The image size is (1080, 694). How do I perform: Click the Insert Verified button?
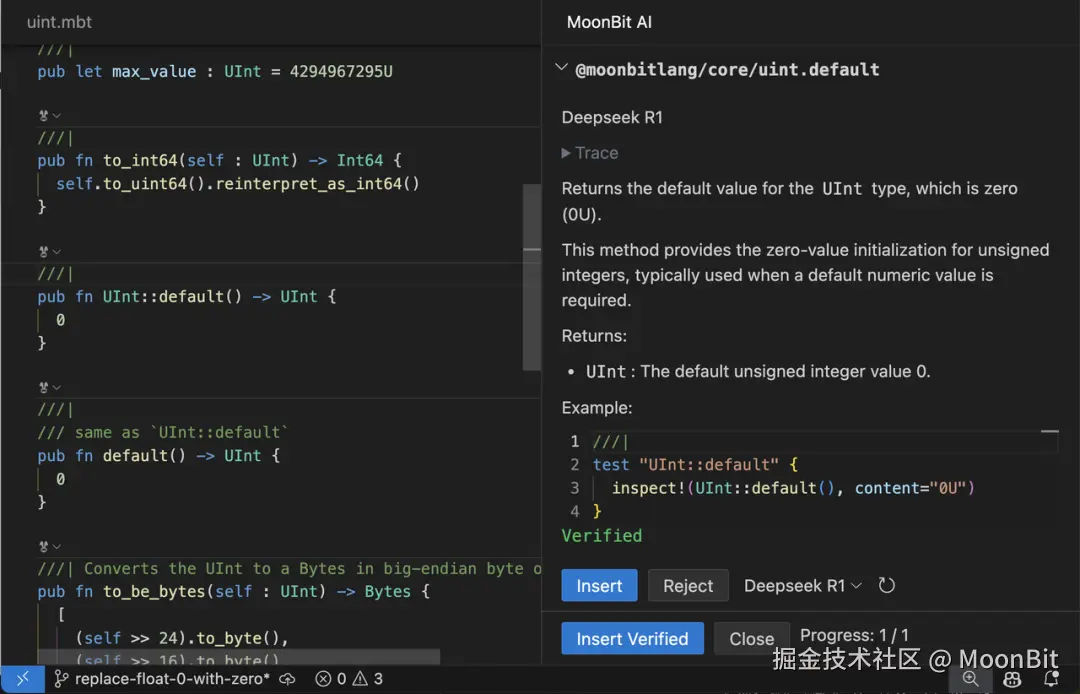(632, 638)
